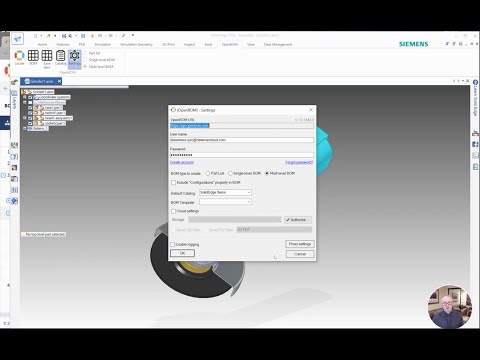Click the OpenBOM Locate ribbon icon
480x360 pixels.
[19, 57]
